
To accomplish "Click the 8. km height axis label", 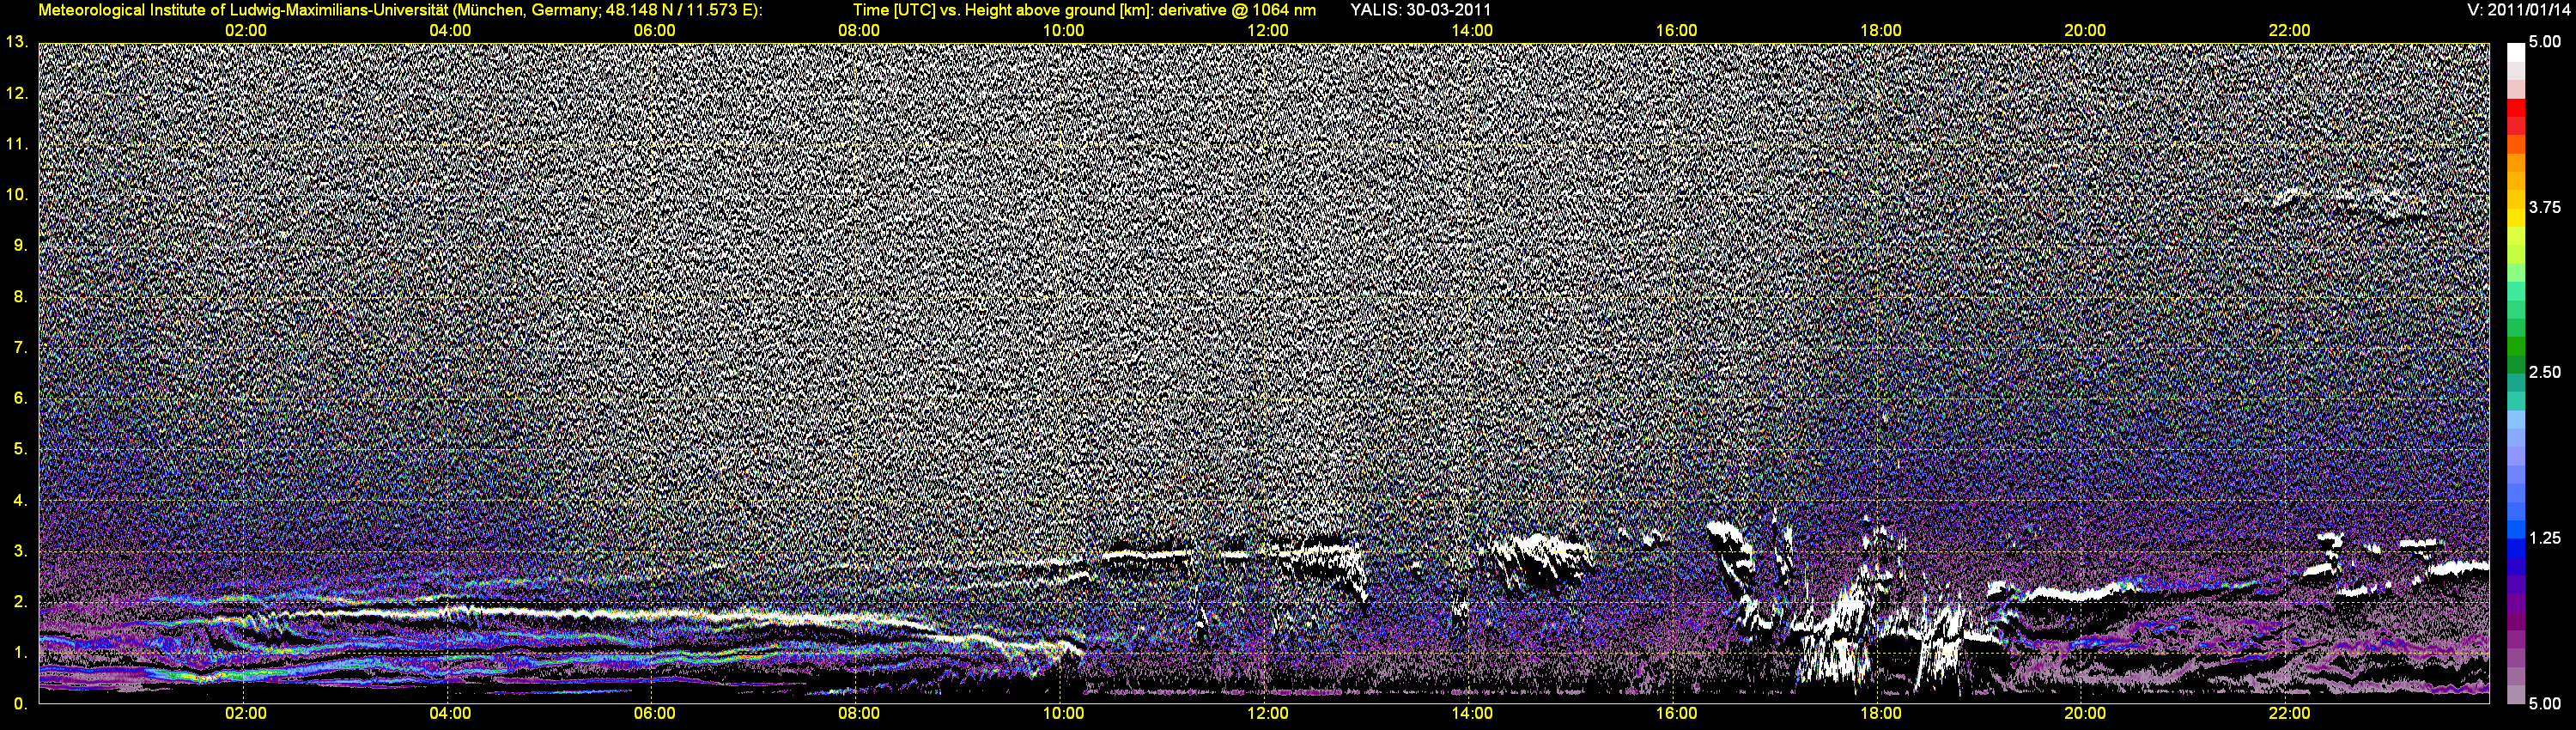I will (x=20, y=296).
